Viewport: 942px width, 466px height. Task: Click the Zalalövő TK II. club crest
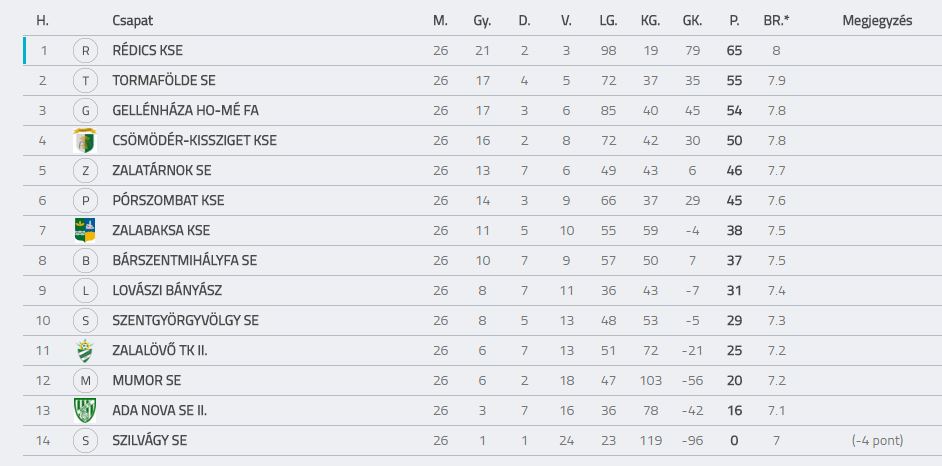(85, 351)
